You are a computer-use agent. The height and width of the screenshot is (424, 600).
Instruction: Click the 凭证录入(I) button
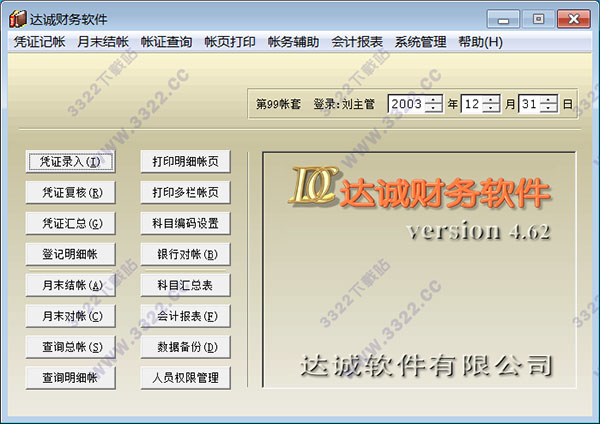pos(70,161)
